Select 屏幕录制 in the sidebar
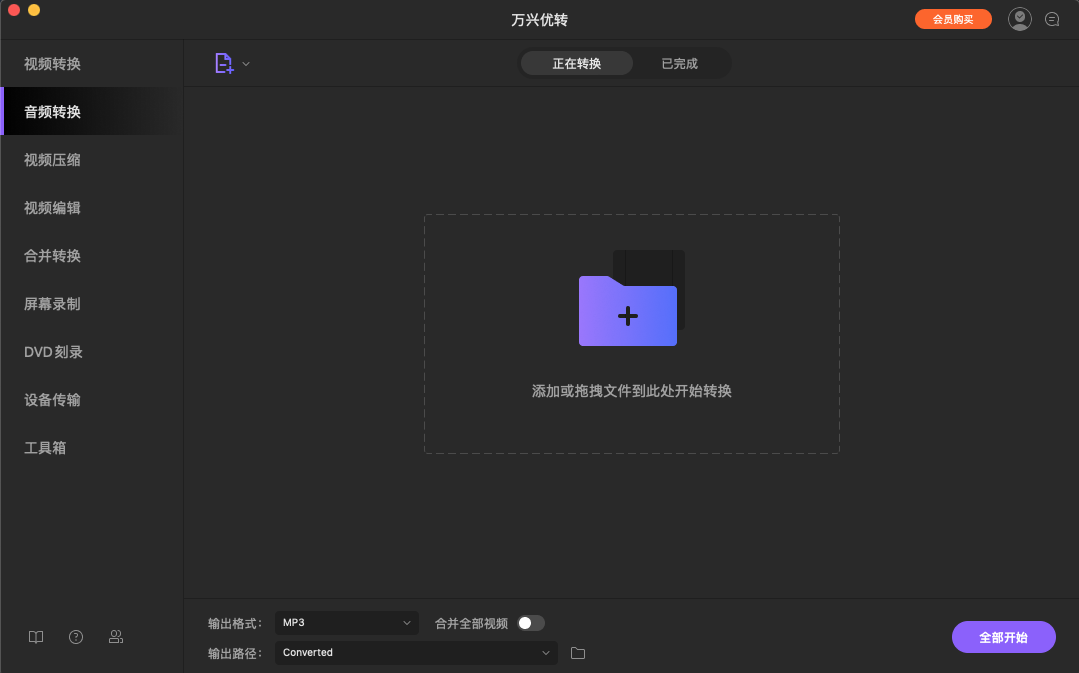 (x=50, y=303)
